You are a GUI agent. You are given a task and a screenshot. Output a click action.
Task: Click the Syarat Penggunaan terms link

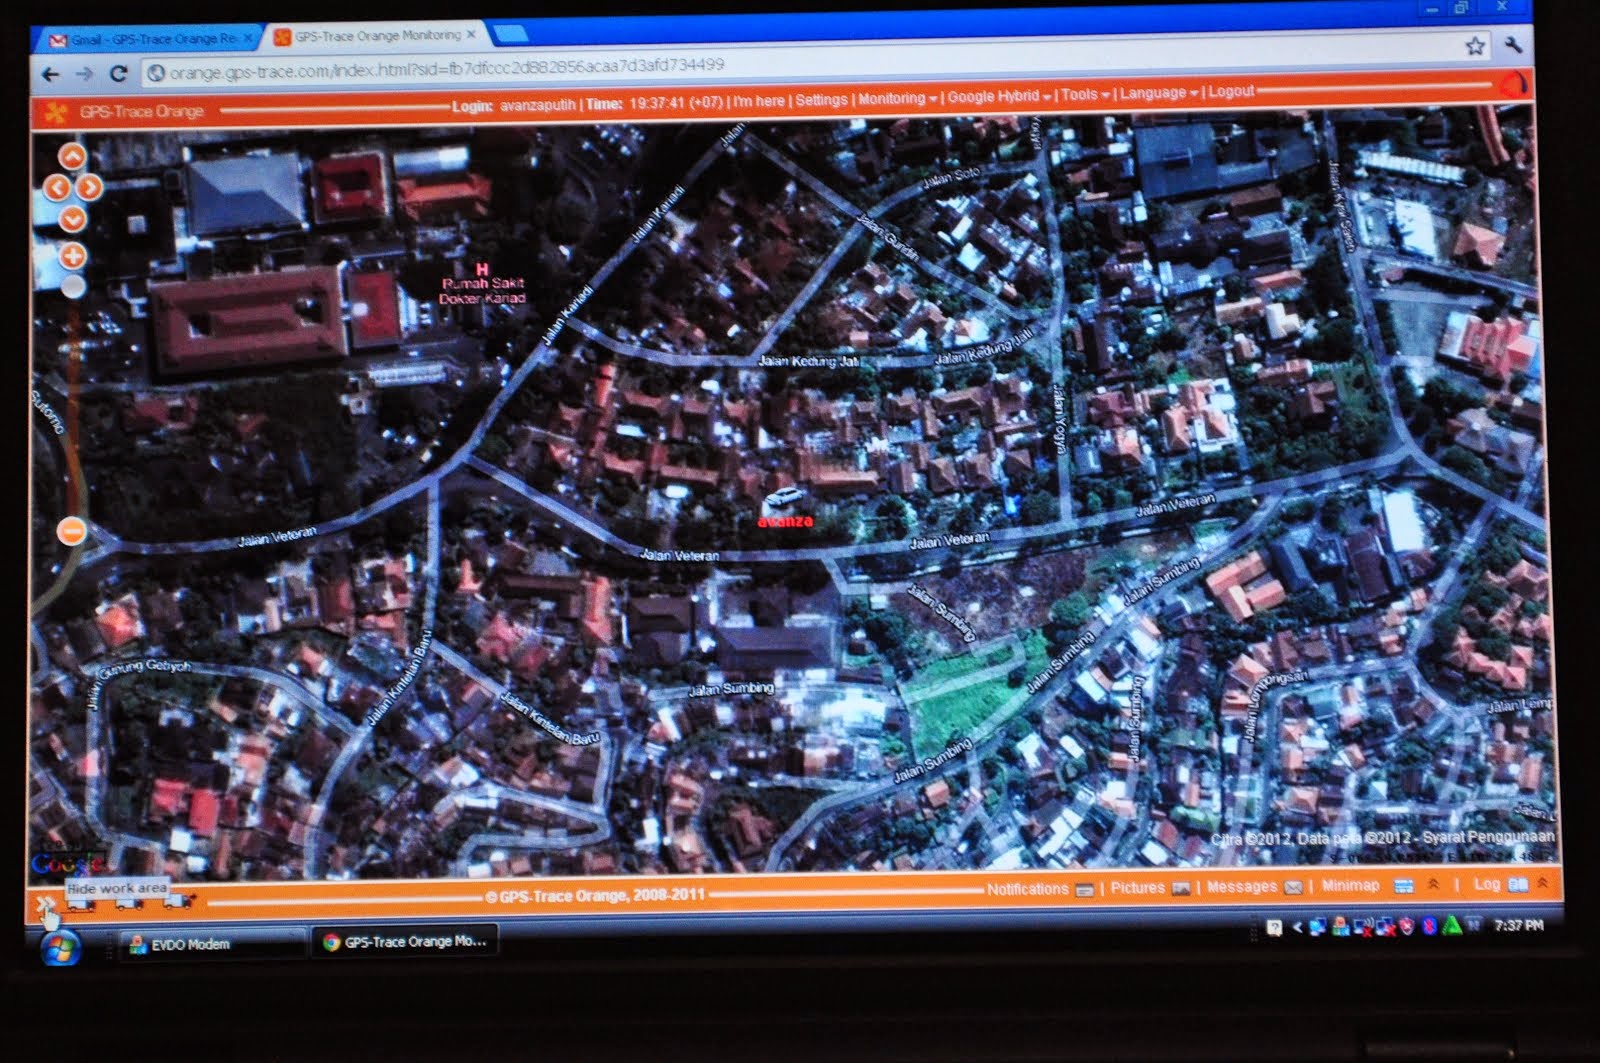[x=1489, y=836]
